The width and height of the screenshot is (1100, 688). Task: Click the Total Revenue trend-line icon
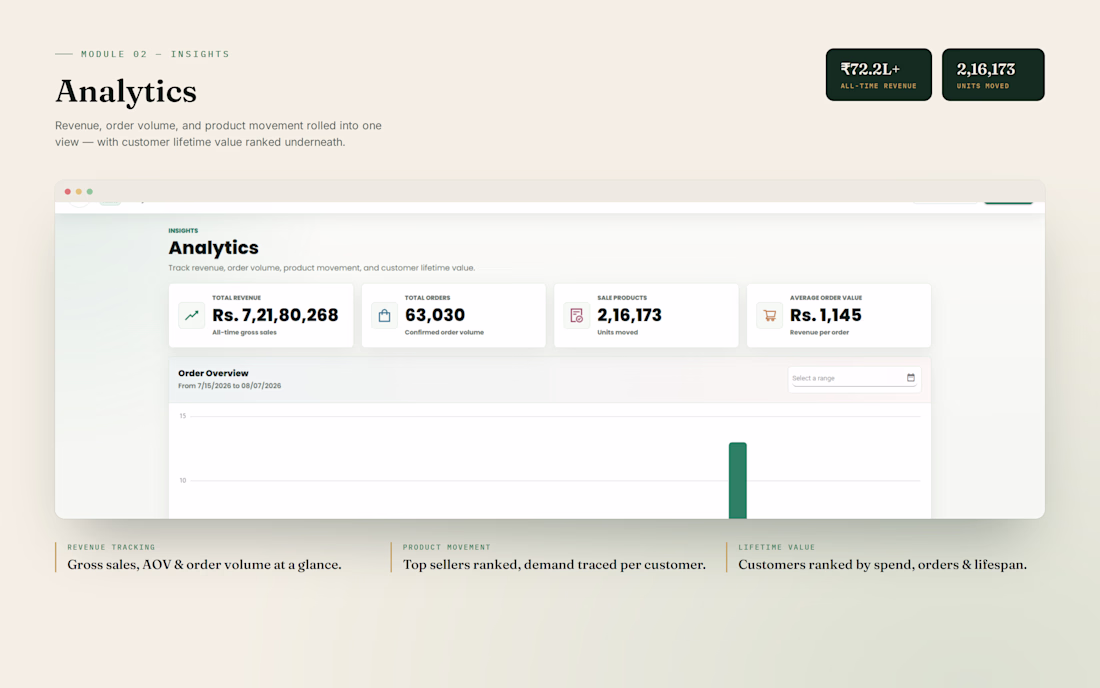pyautogui.click(x=192, y=316)
